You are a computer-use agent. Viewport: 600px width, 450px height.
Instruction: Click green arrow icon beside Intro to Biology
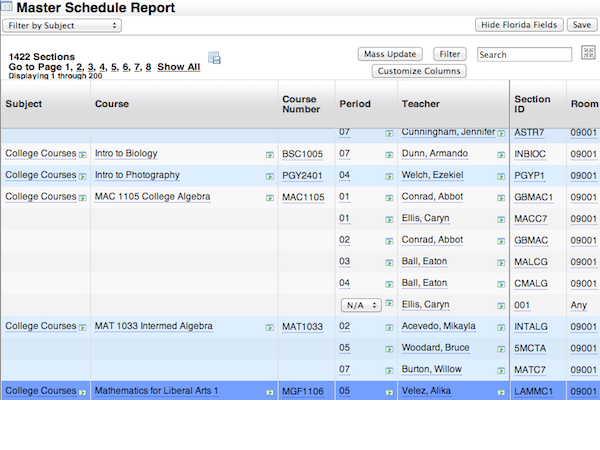(x=269, y=155)
